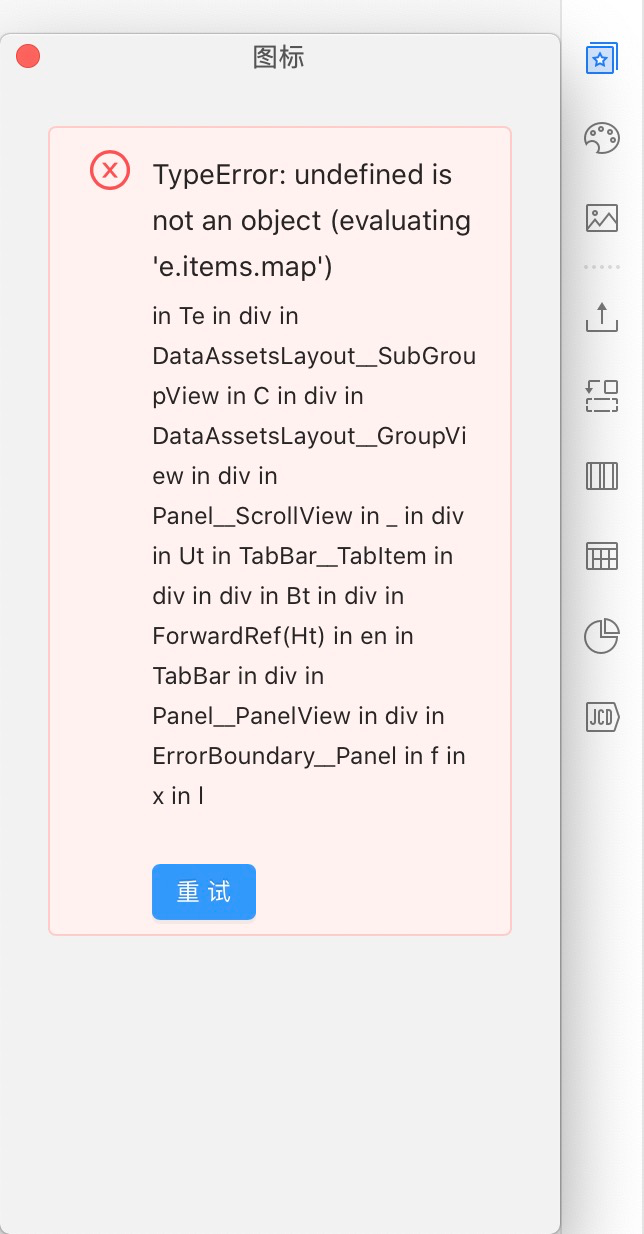
Task: Click the dotted divider in the sidebar
Action: pos(601,267)
